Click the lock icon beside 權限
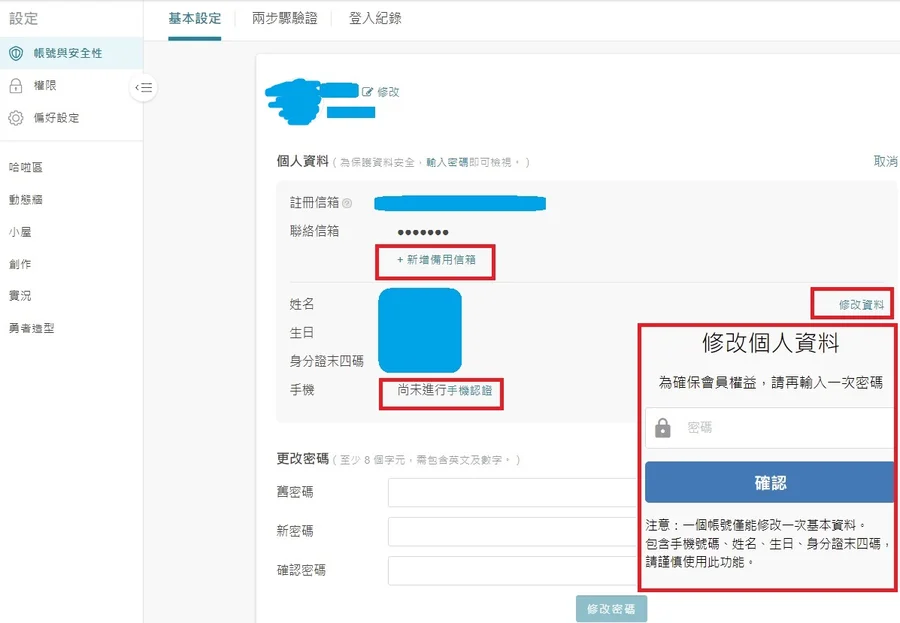 point(16,86)
